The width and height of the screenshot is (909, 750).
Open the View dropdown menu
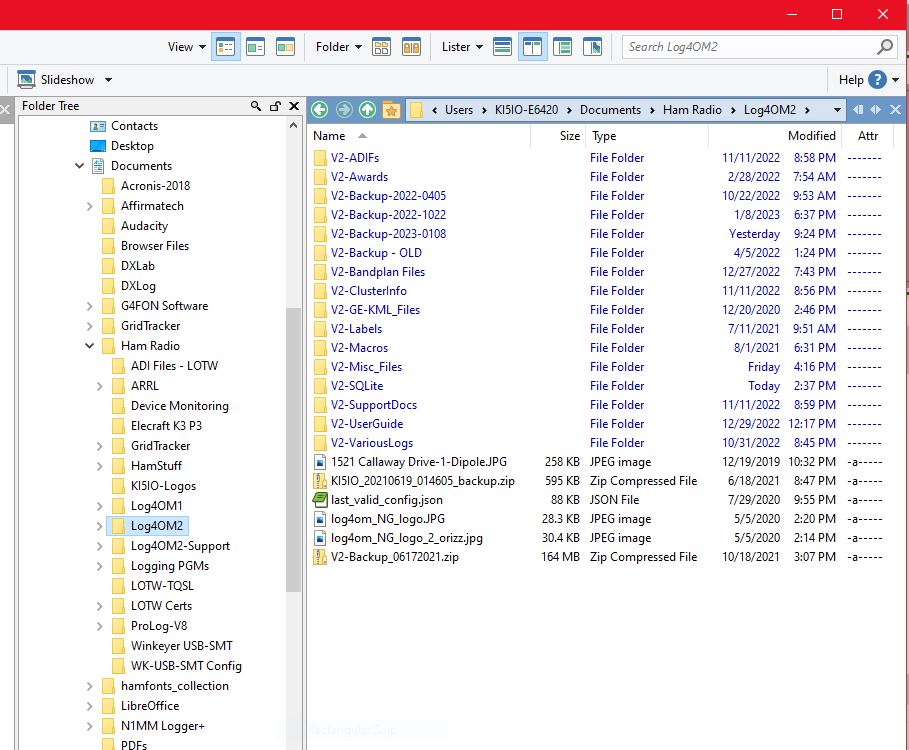[187, 47]
